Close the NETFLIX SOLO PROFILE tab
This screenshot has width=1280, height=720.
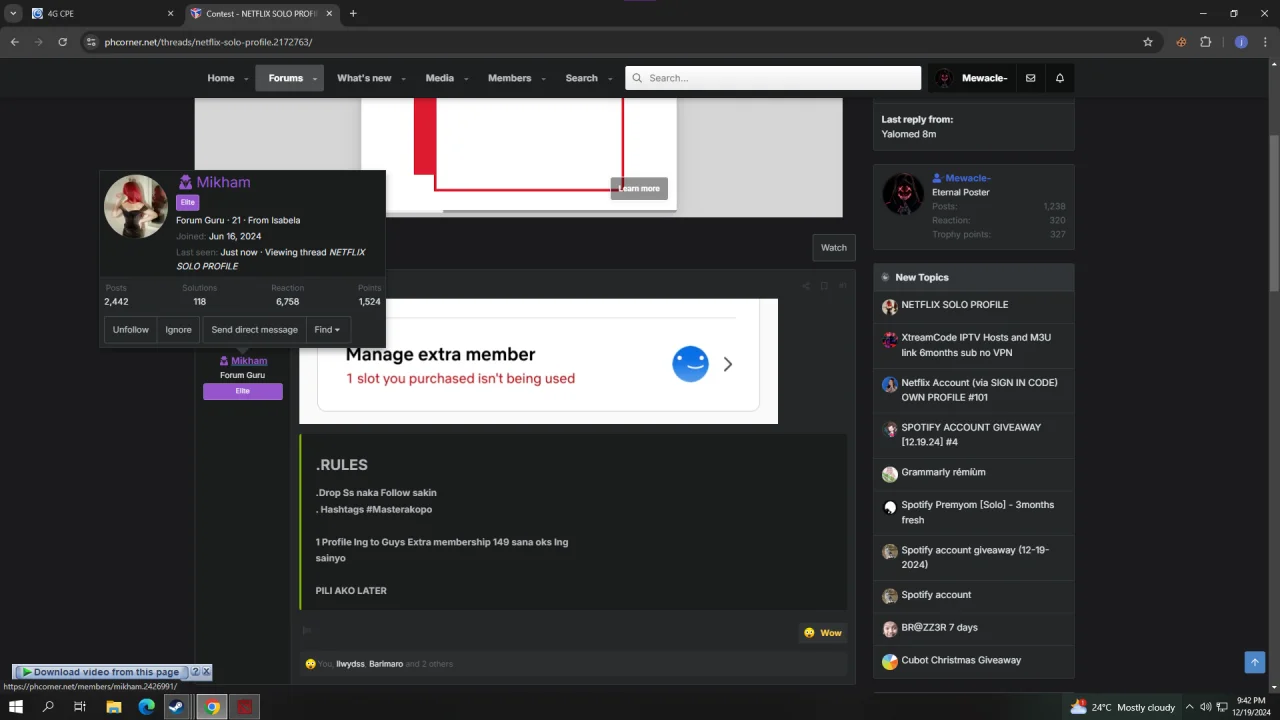pos(329,14)
